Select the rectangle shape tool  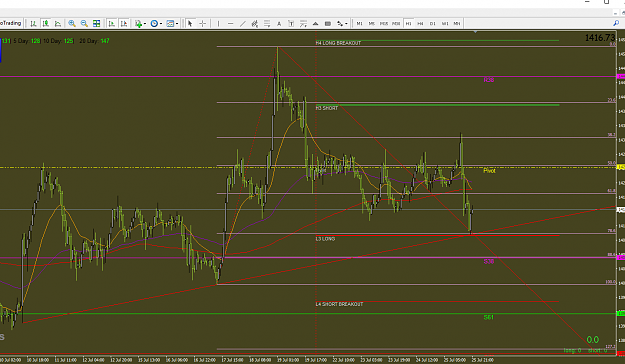pyautogui.click(x=328, y=24)
